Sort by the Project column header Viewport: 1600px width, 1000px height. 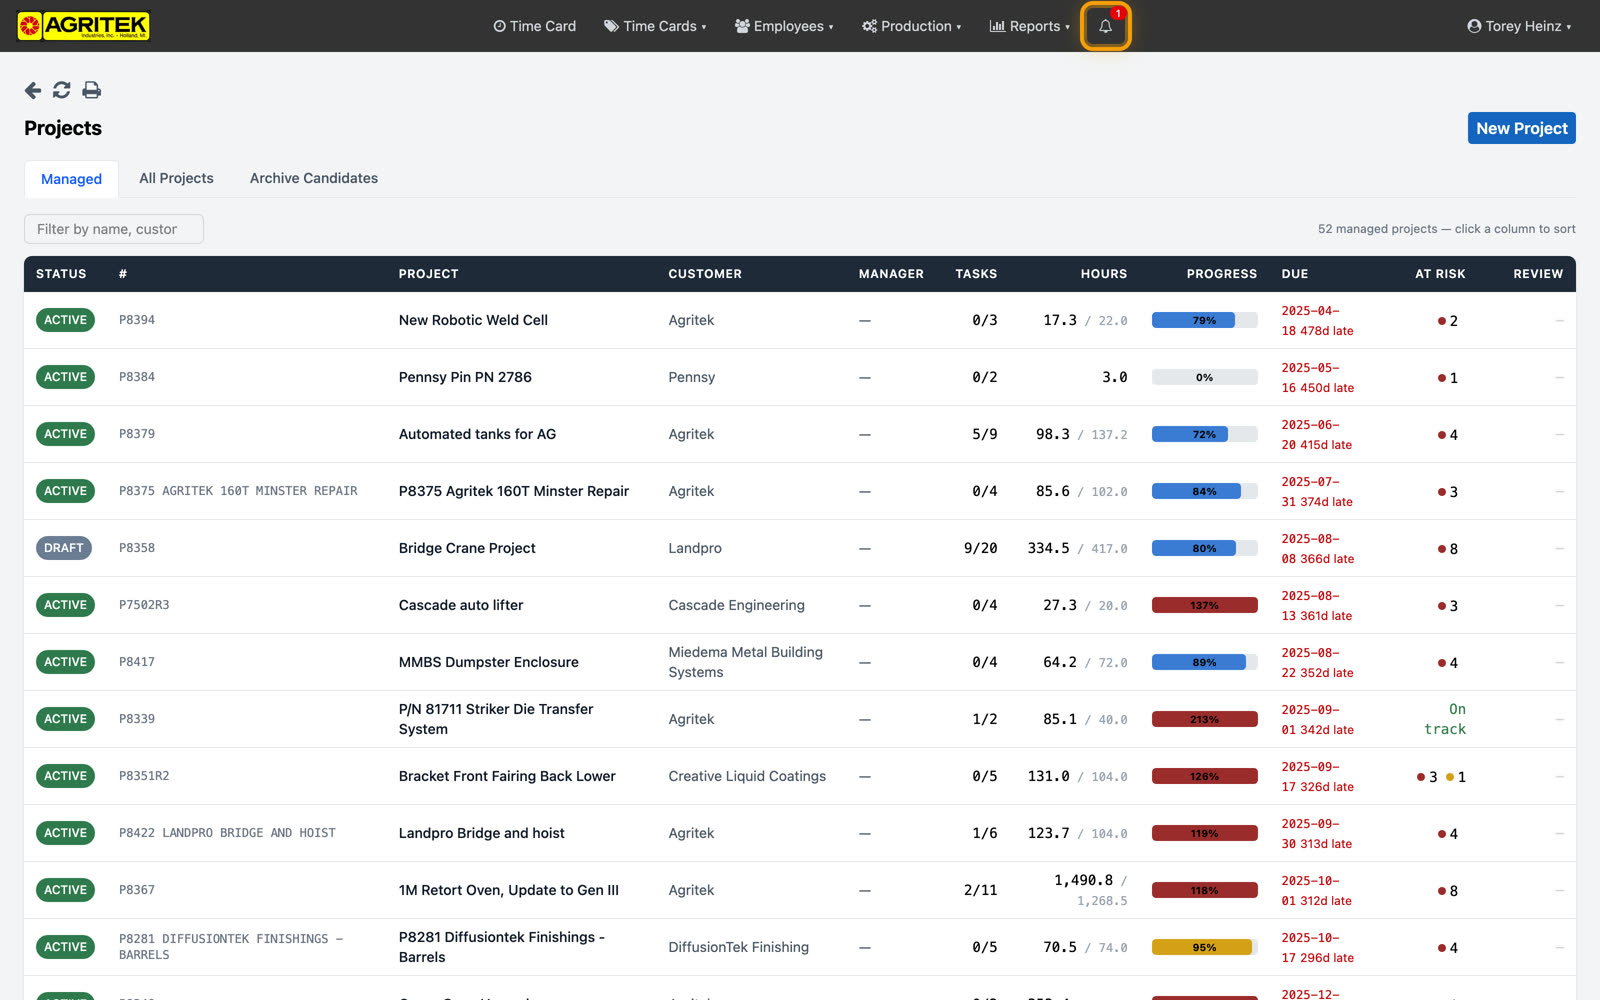[x=428, y=274]
